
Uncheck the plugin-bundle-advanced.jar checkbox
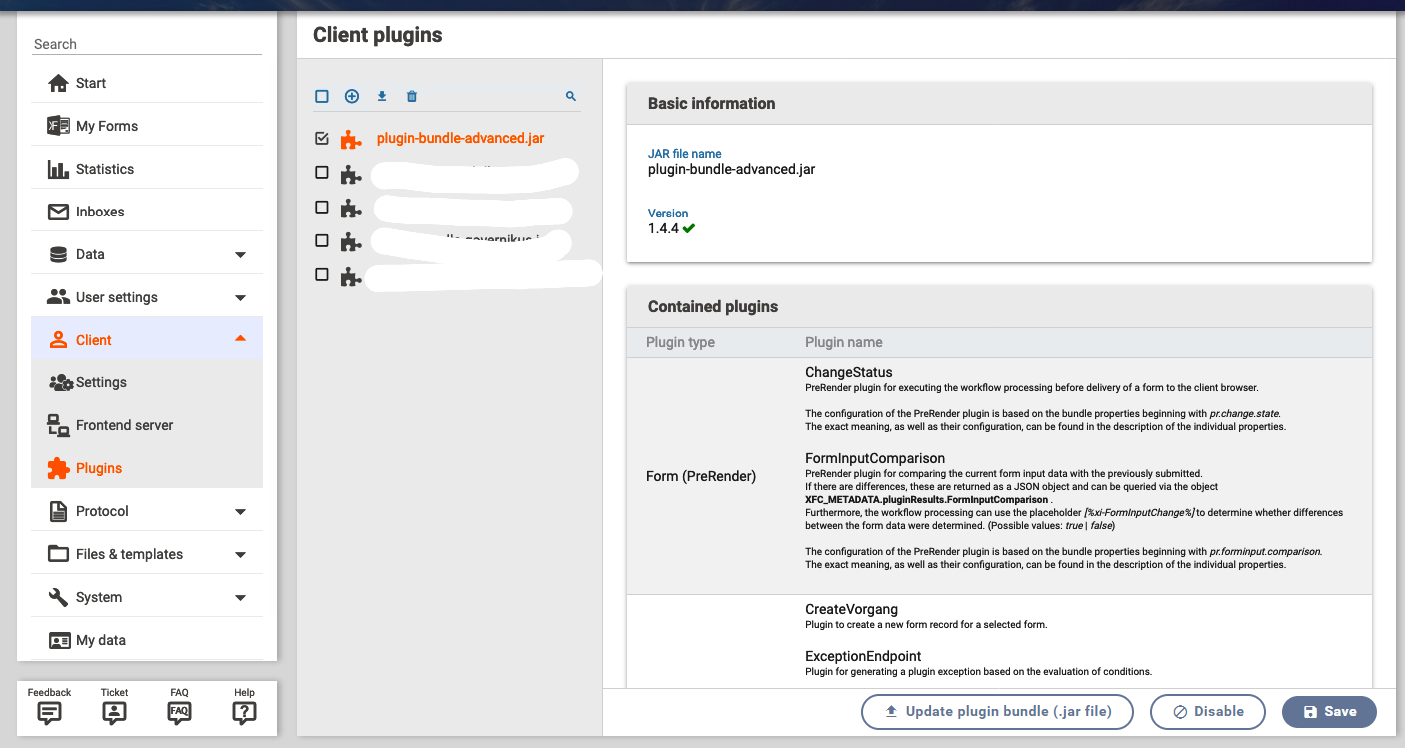(x=322, y=139)
